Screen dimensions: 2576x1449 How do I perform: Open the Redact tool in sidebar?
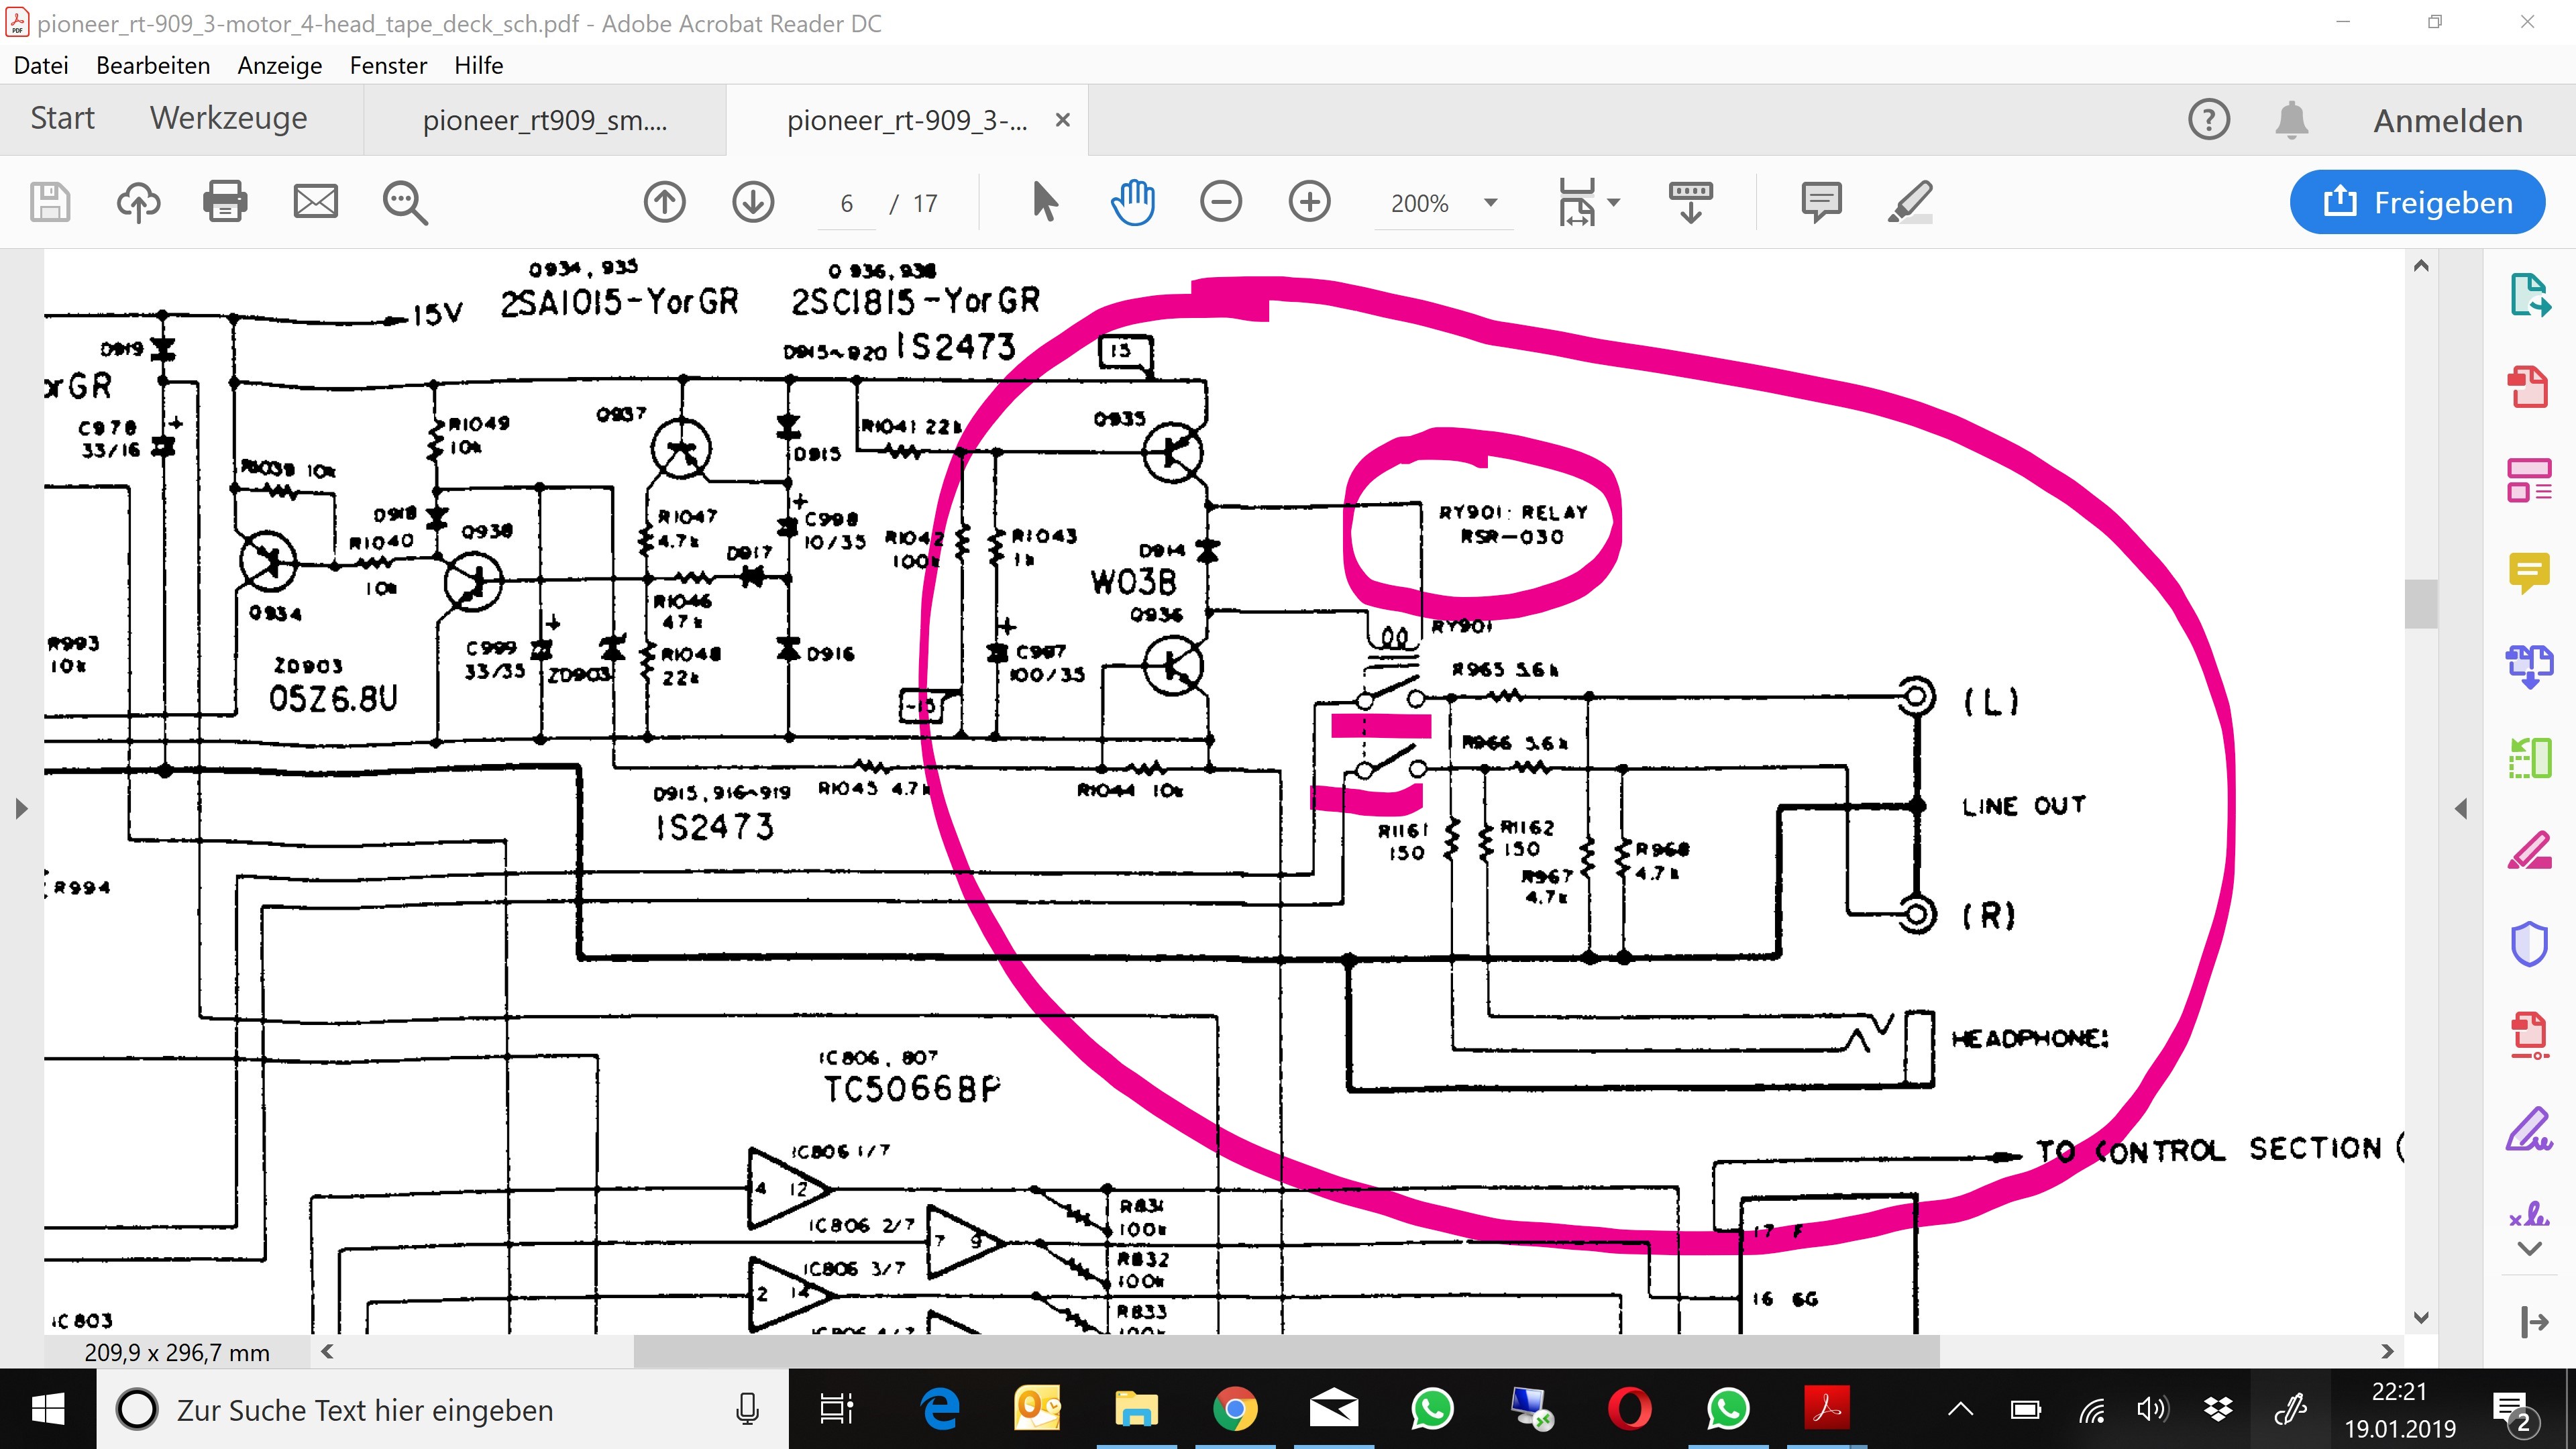pyautogui.click(x=2529, y=850)
